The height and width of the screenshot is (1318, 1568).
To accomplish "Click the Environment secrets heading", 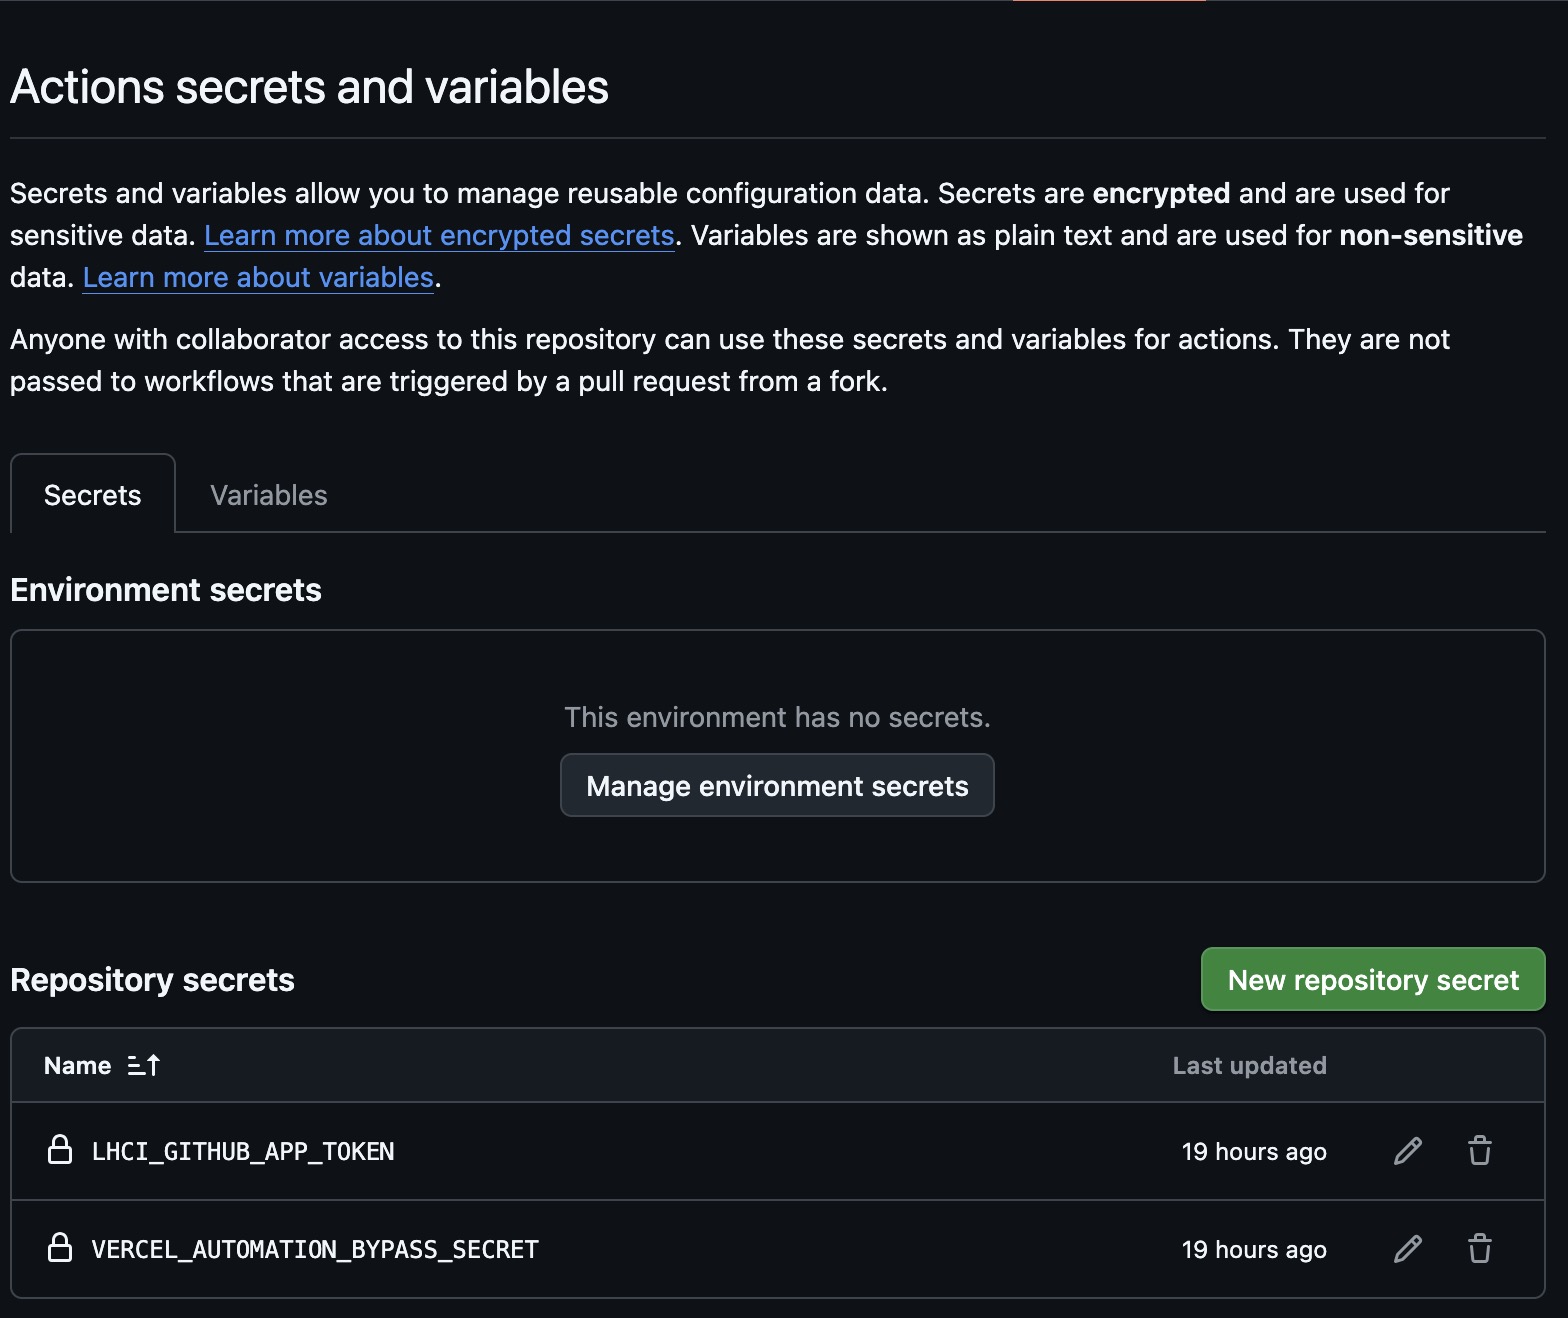I will point(166,590).
